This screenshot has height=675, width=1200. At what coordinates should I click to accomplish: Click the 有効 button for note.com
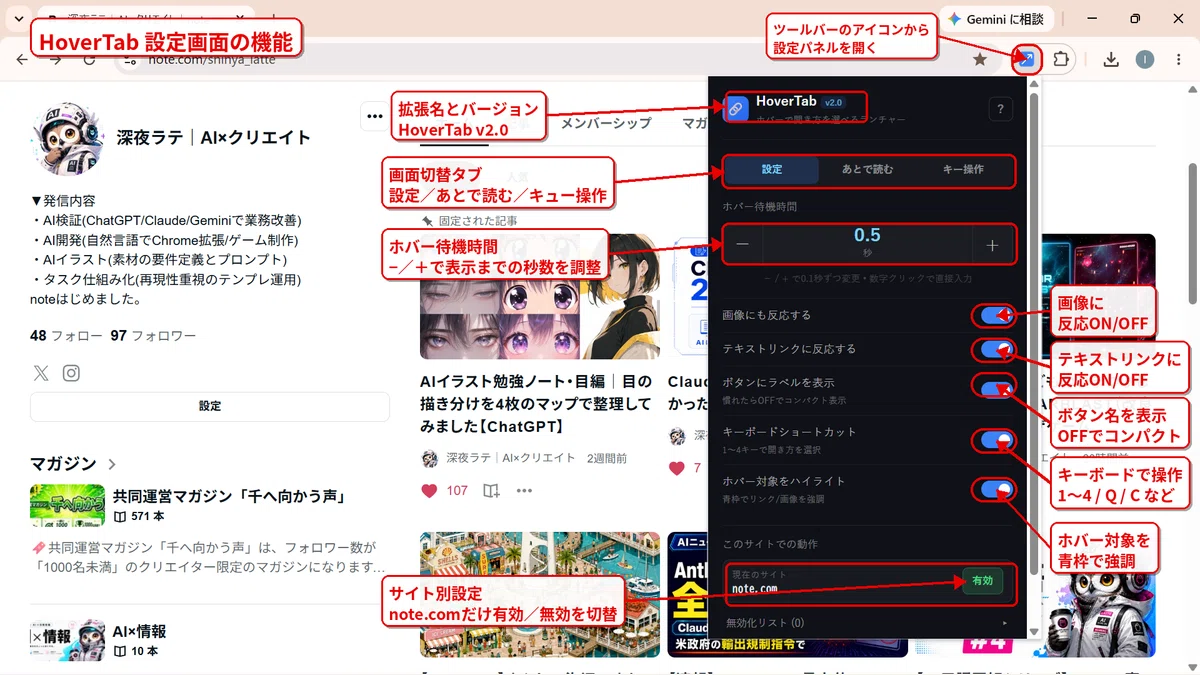click(982, 581)
